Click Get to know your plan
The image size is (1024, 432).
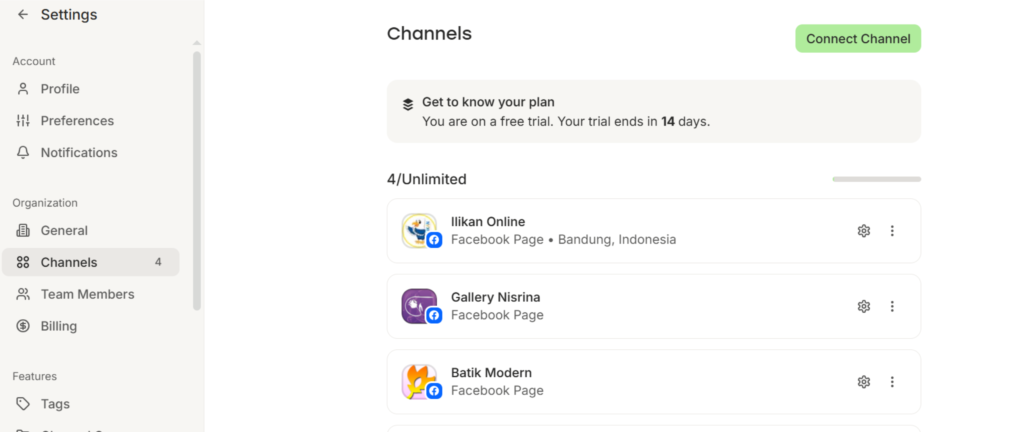pos(488,102)
